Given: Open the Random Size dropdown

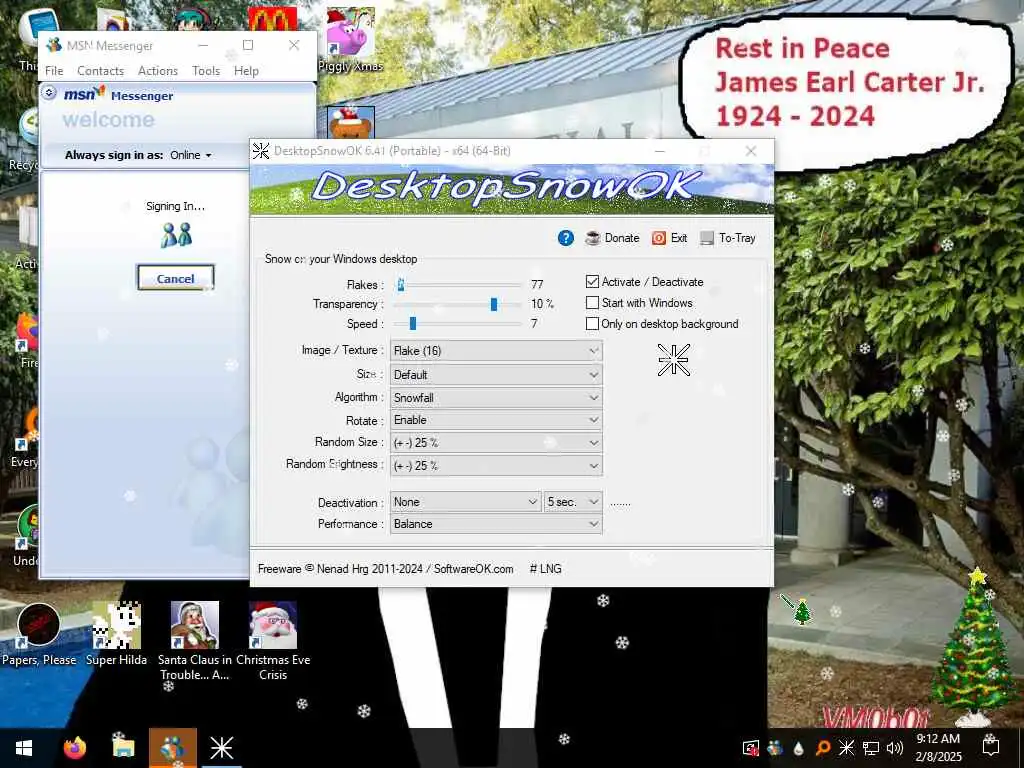Looking at the screenshot, I should [496, 443].
